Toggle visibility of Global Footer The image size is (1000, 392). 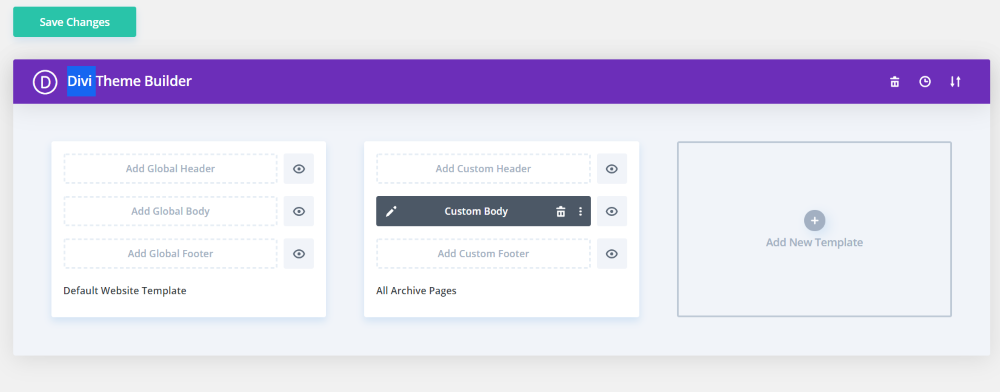point(299,254)
